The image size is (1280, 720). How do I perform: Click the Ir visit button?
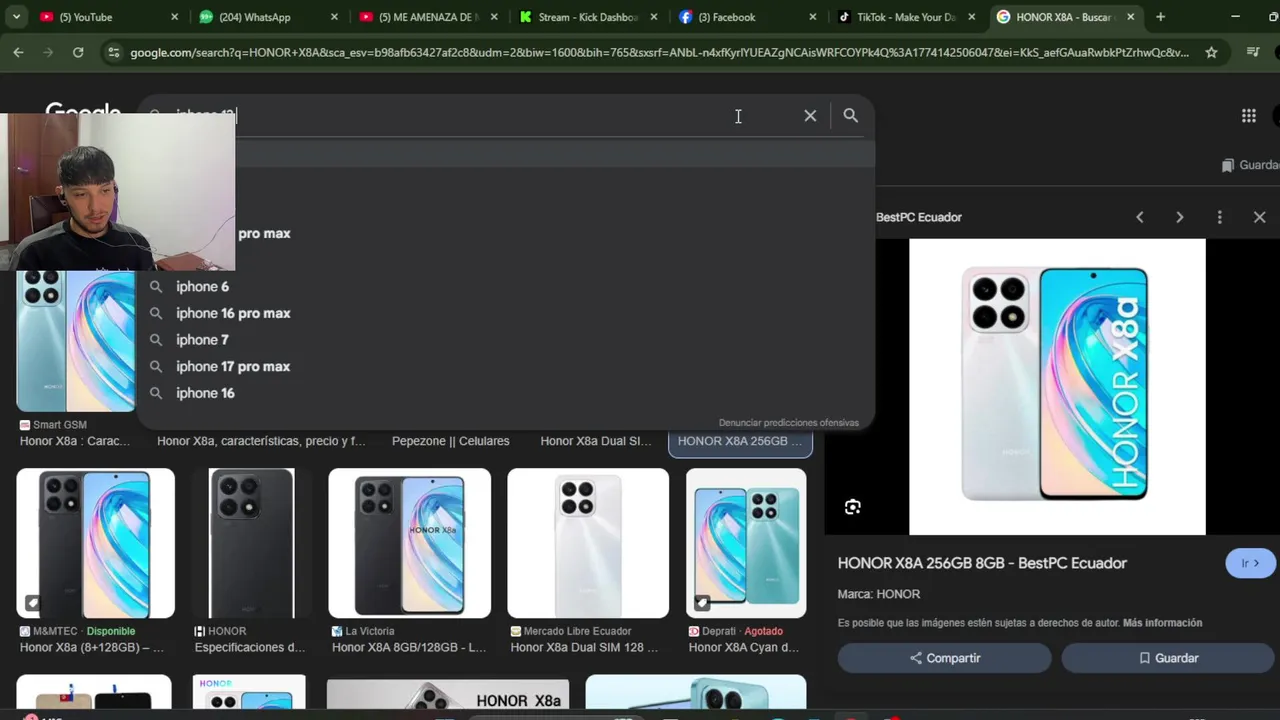click(1250, 563)
